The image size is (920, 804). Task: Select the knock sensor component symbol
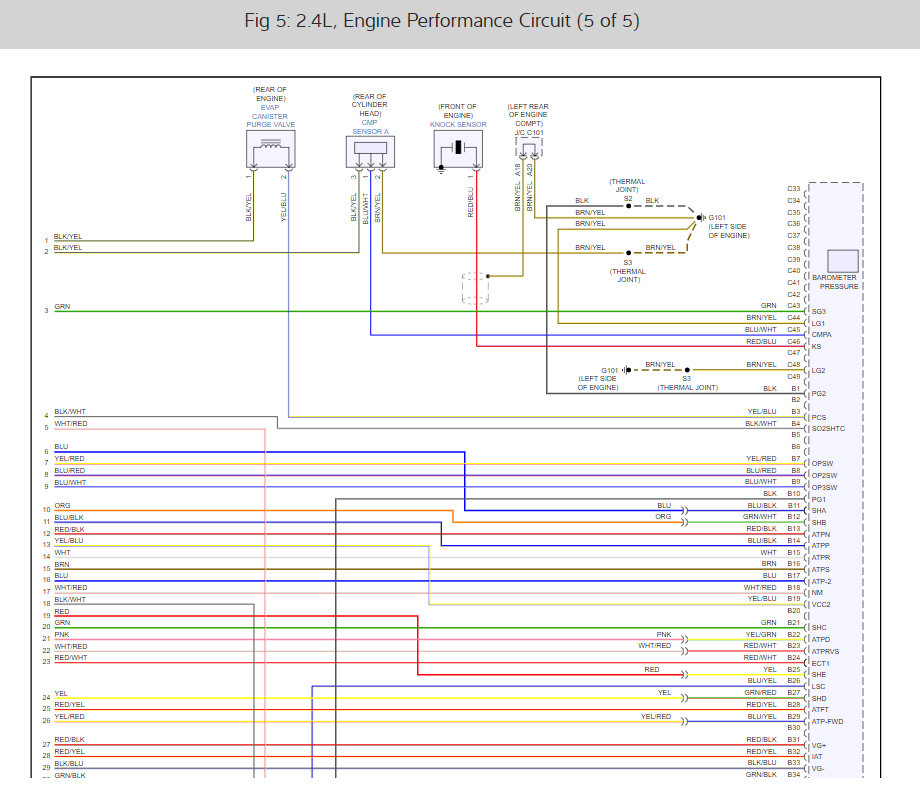459,149
